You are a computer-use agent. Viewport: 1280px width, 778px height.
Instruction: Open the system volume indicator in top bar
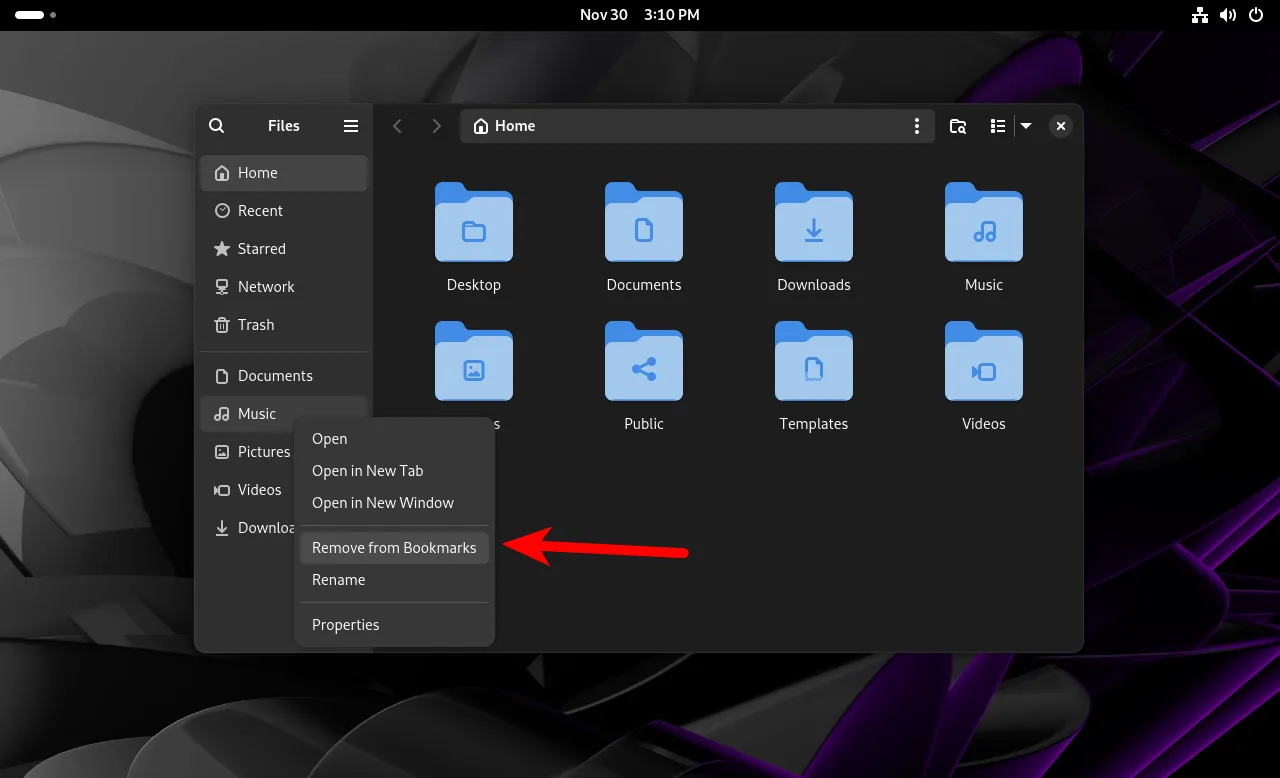[x=1228, y=15]
